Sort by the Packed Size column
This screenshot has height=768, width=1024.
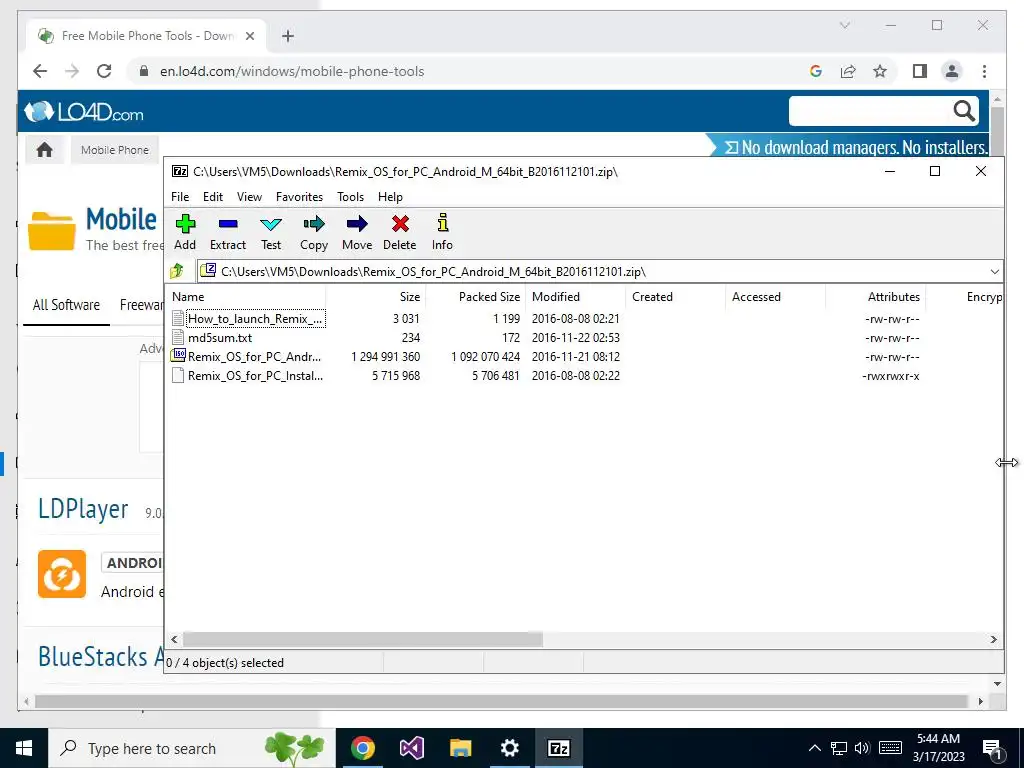(475, 296)
